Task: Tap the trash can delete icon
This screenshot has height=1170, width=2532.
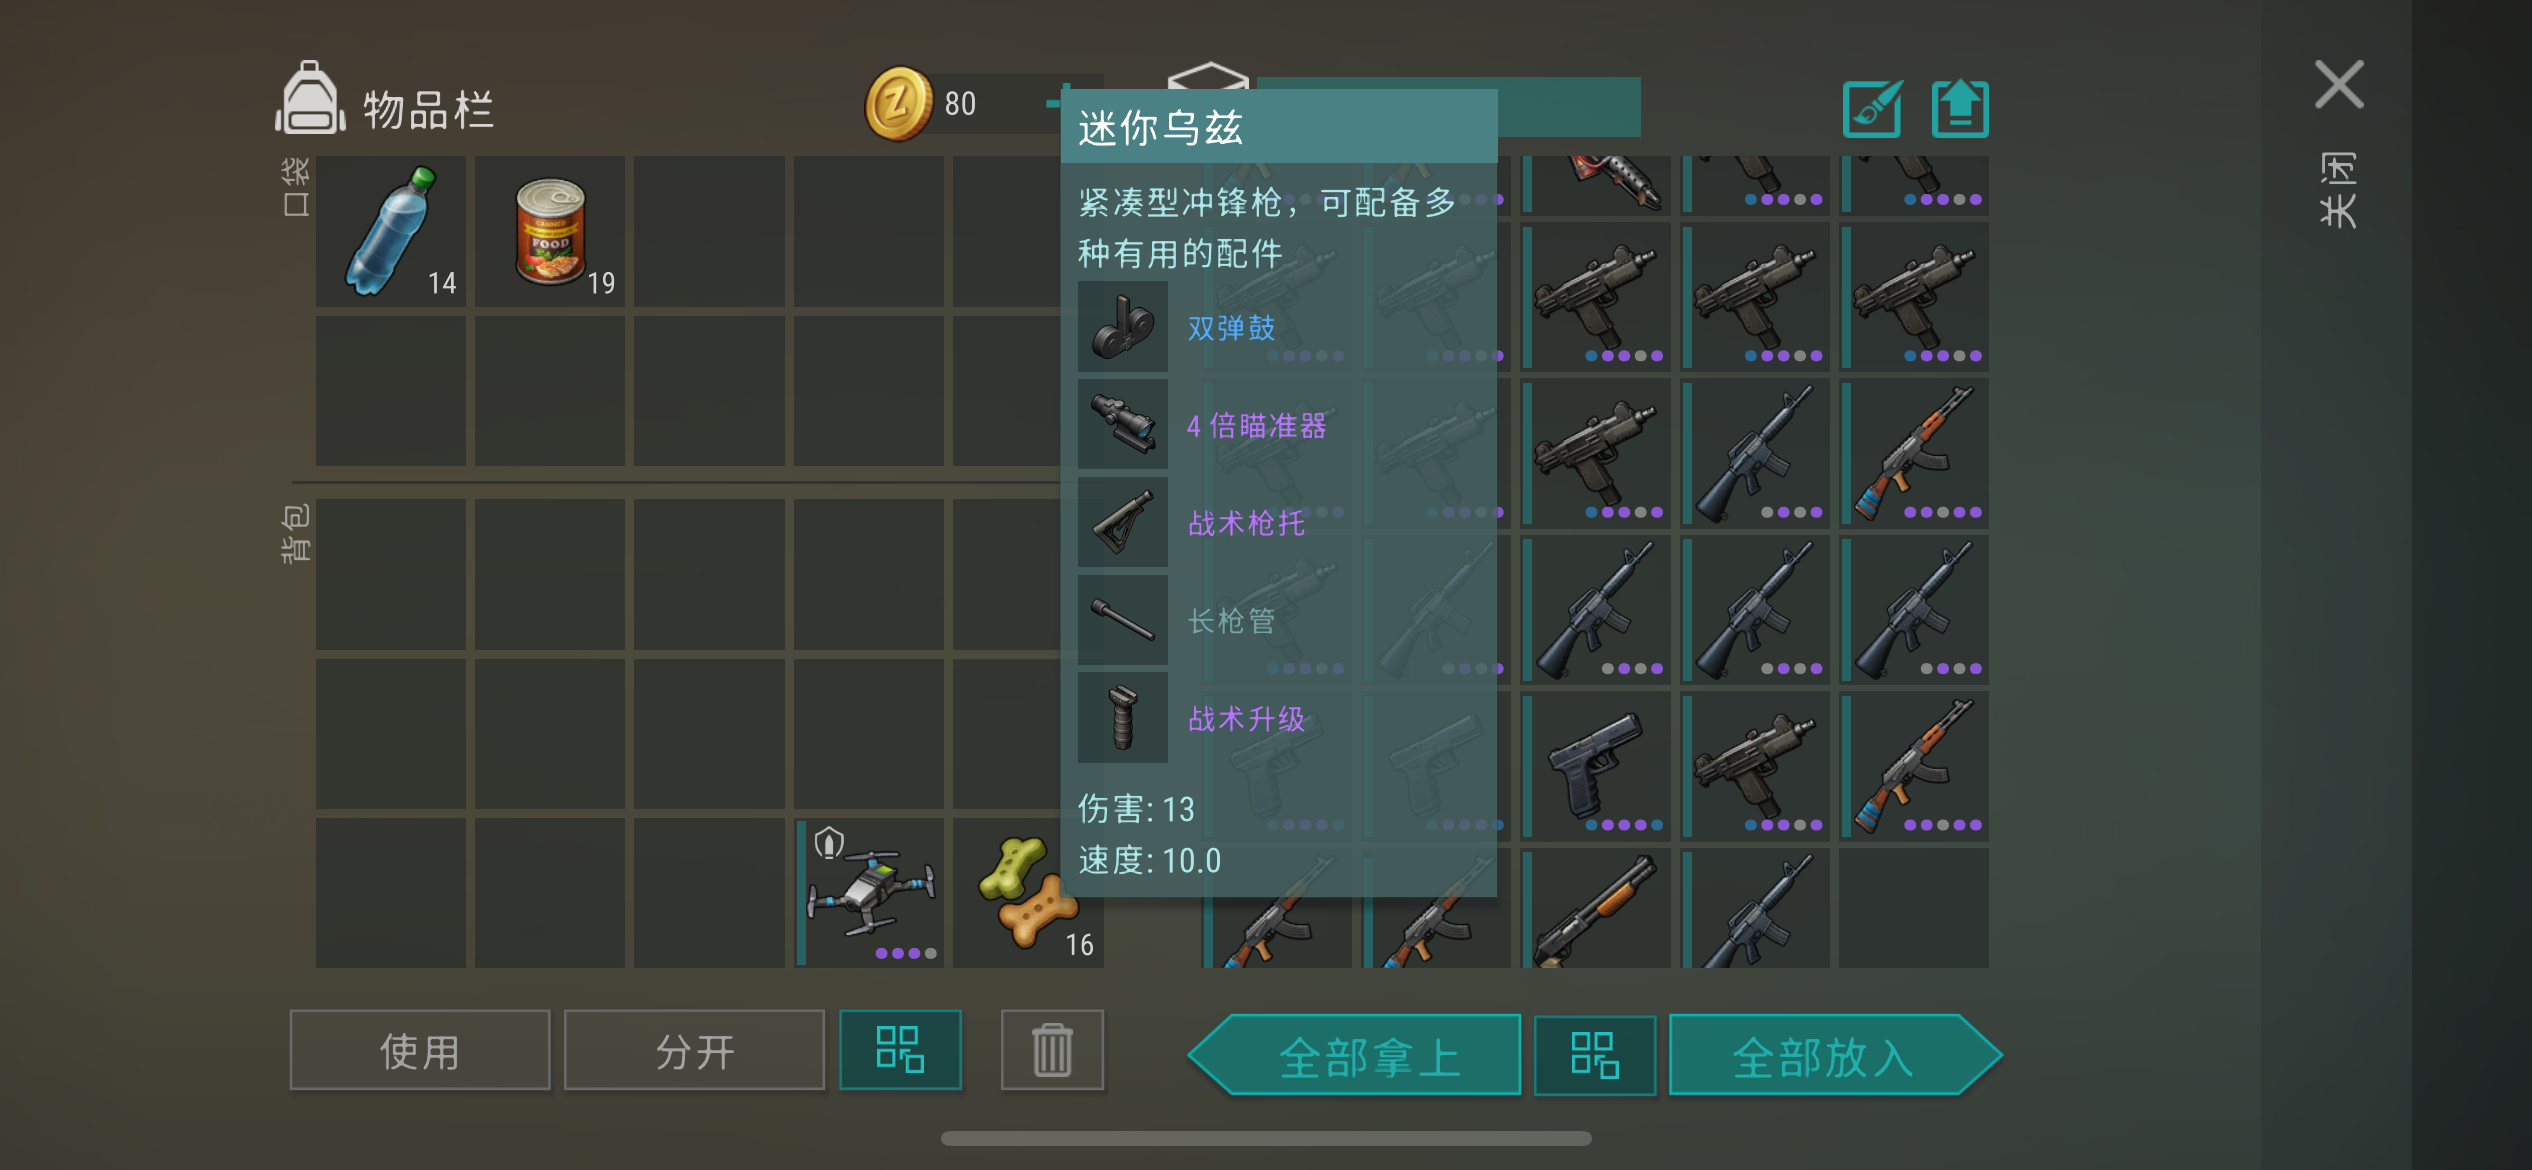Action: [1052, 1050]
